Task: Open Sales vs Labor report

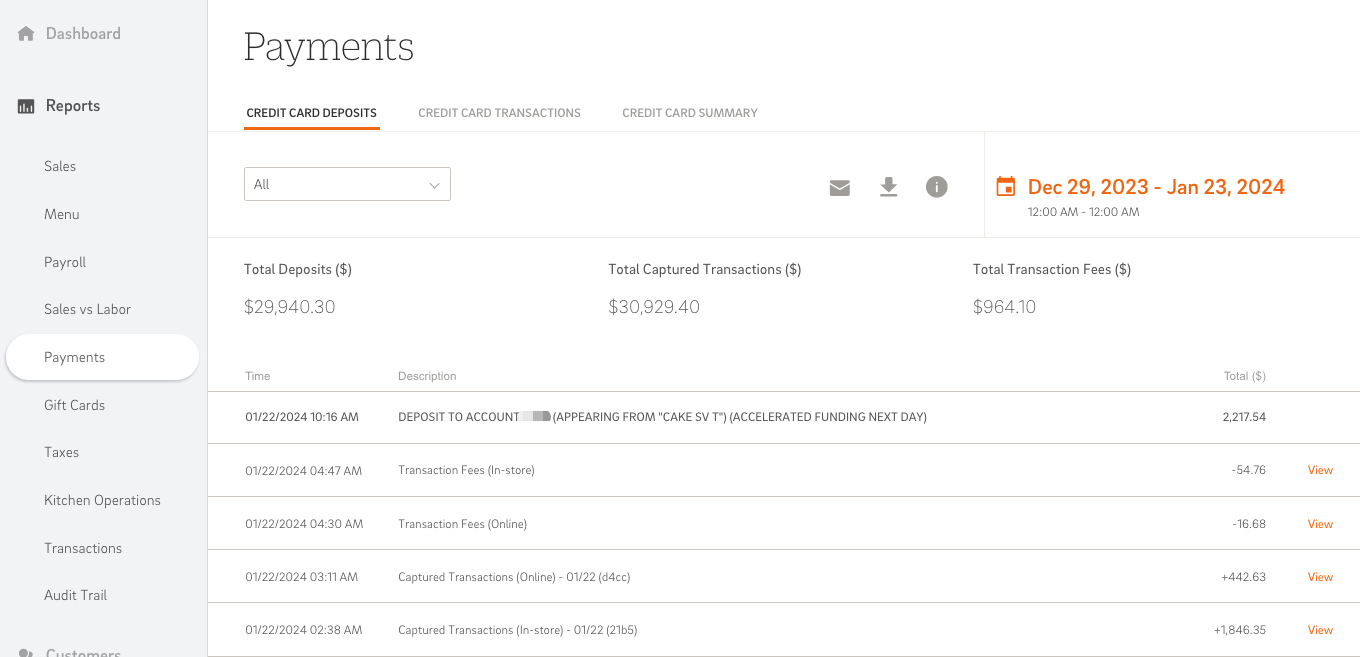Action: [88, 309]
